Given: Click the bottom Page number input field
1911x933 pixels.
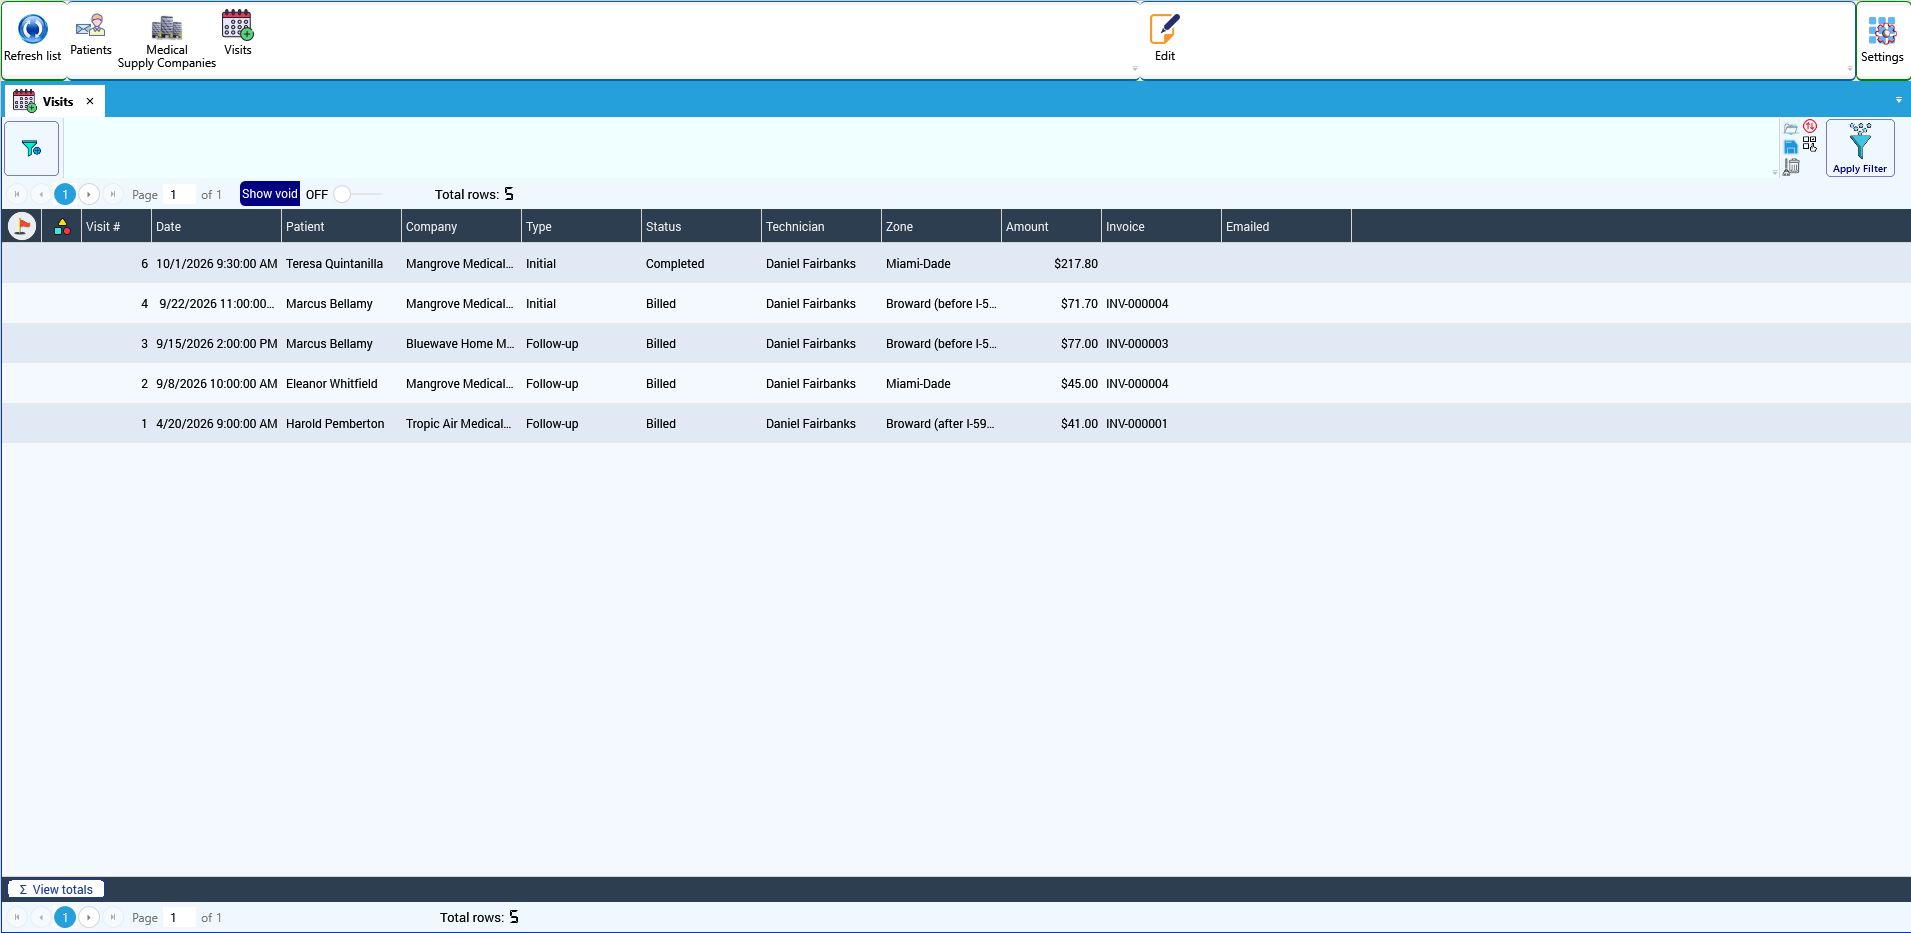Looking at the screenshot, I should [180, 917].
